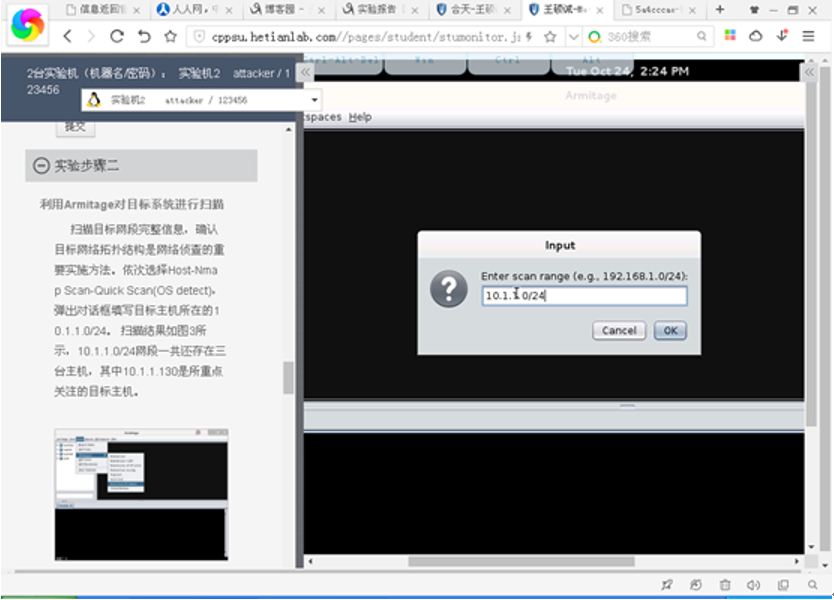Open the Workspaces menu in Armitage
Image resolution: width=834 pixels, height=600 pixels.
coord(323,117)
